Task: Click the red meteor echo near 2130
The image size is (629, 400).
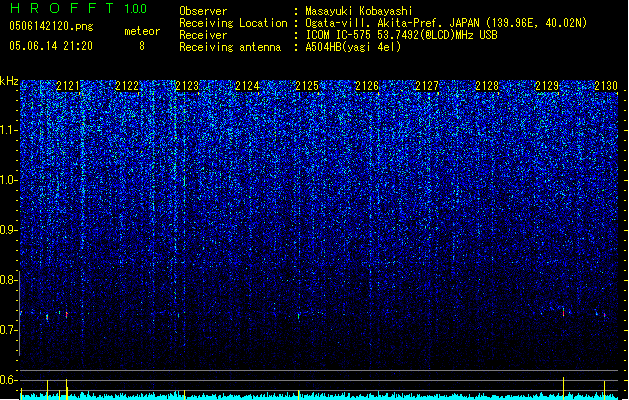Action: [605, 315]
